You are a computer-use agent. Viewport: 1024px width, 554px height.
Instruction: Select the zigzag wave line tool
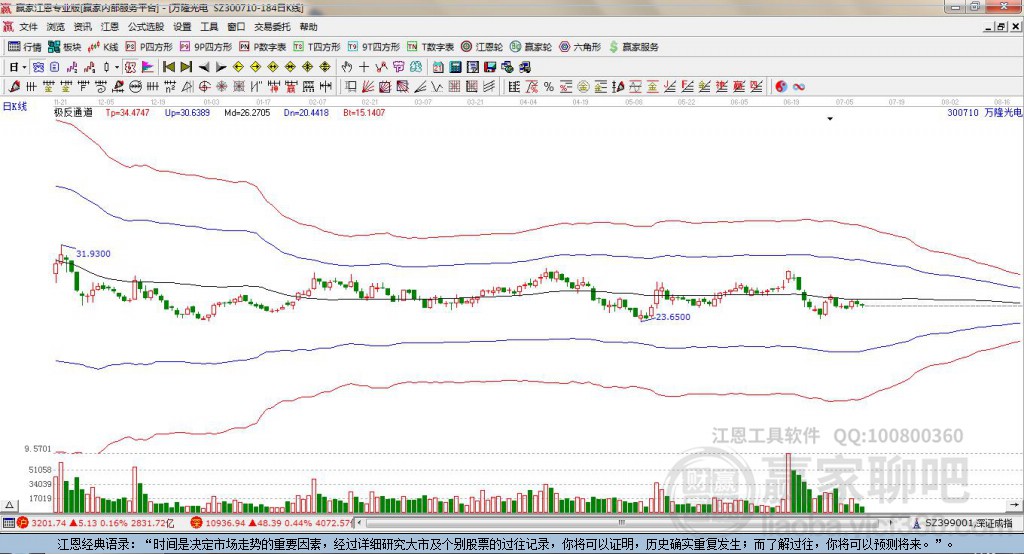point(437,86)
